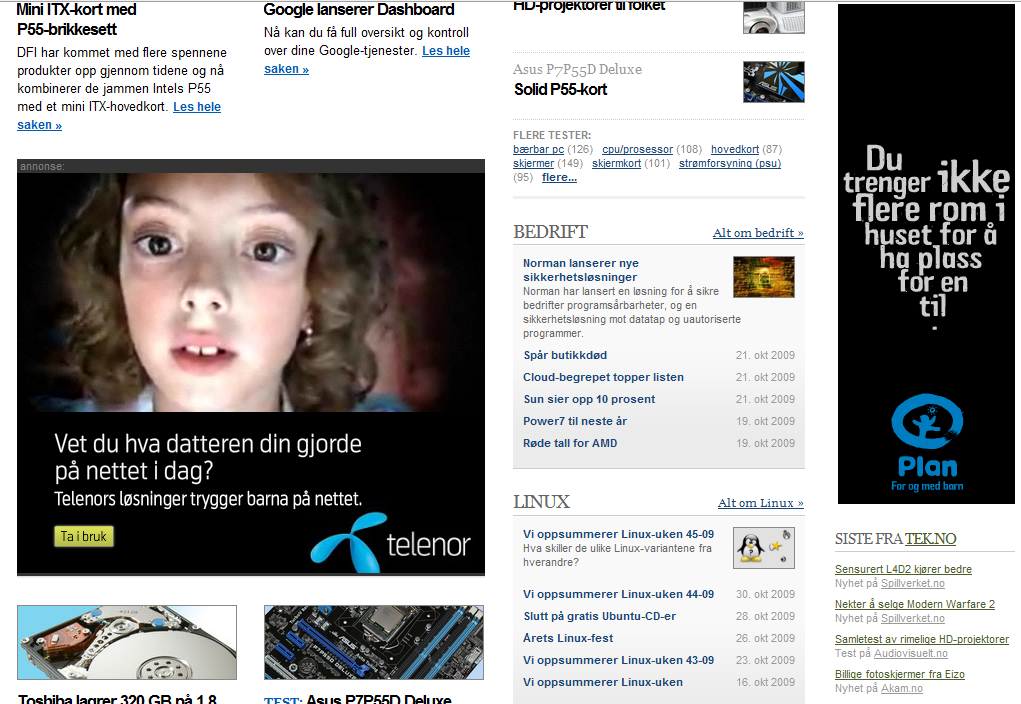Open the 'cpu/prosessor' tests category
1021x704 pixels.
[x=637, y=149]
